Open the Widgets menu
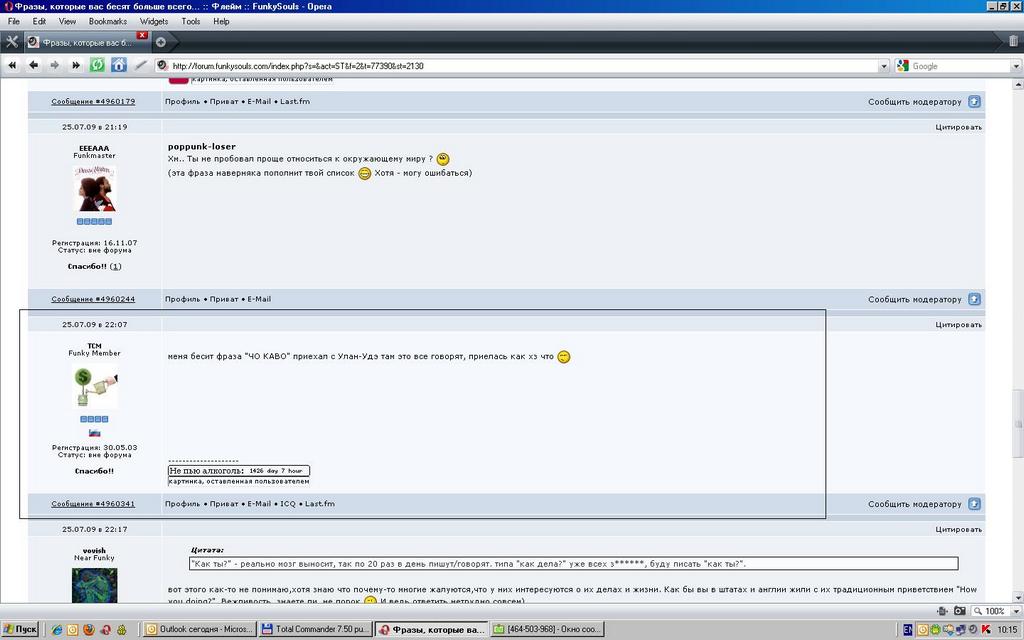Viewport: 1024px width, 640px height. pyautogui.click(x=154, y=21)
